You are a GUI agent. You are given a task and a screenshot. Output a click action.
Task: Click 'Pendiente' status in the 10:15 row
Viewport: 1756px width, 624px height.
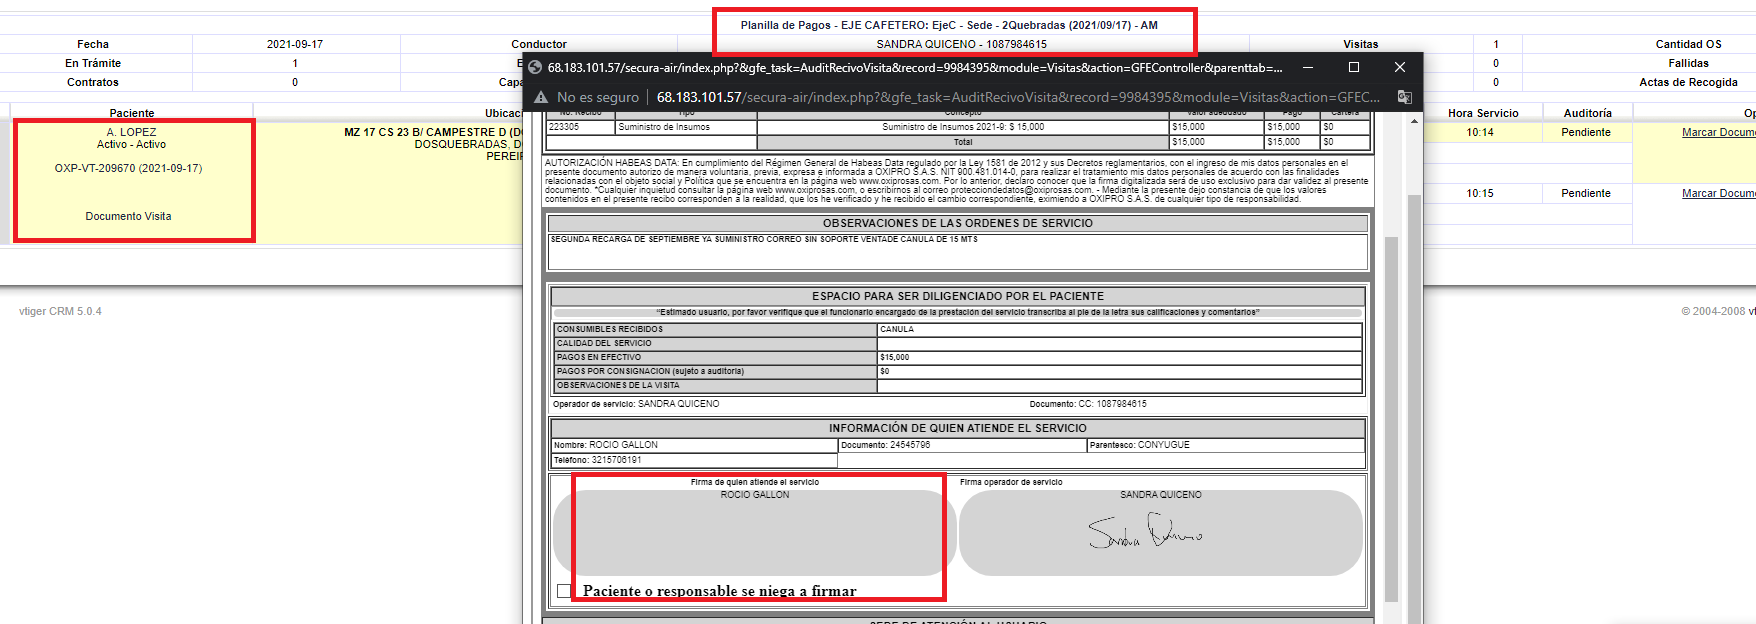click(x=1586, y=193)
